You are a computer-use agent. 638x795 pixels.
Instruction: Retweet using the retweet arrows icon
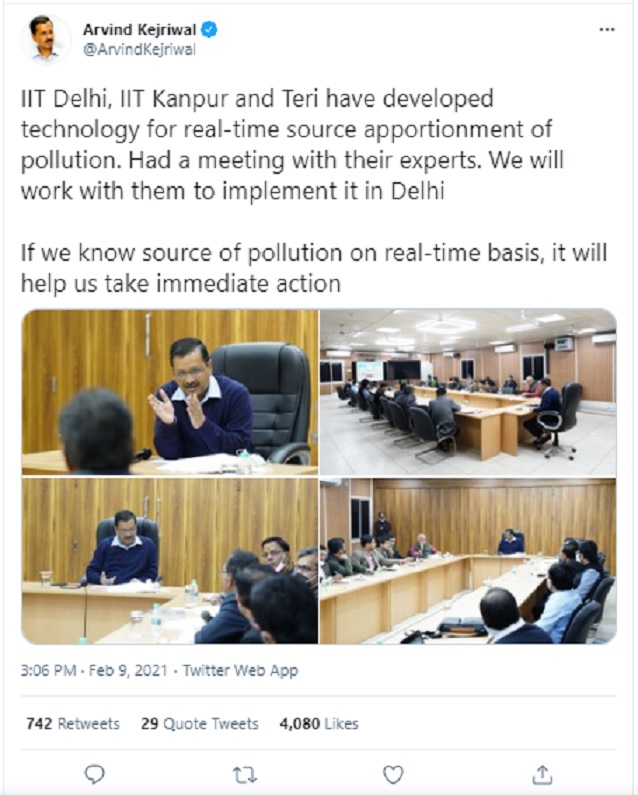[244, 775]
